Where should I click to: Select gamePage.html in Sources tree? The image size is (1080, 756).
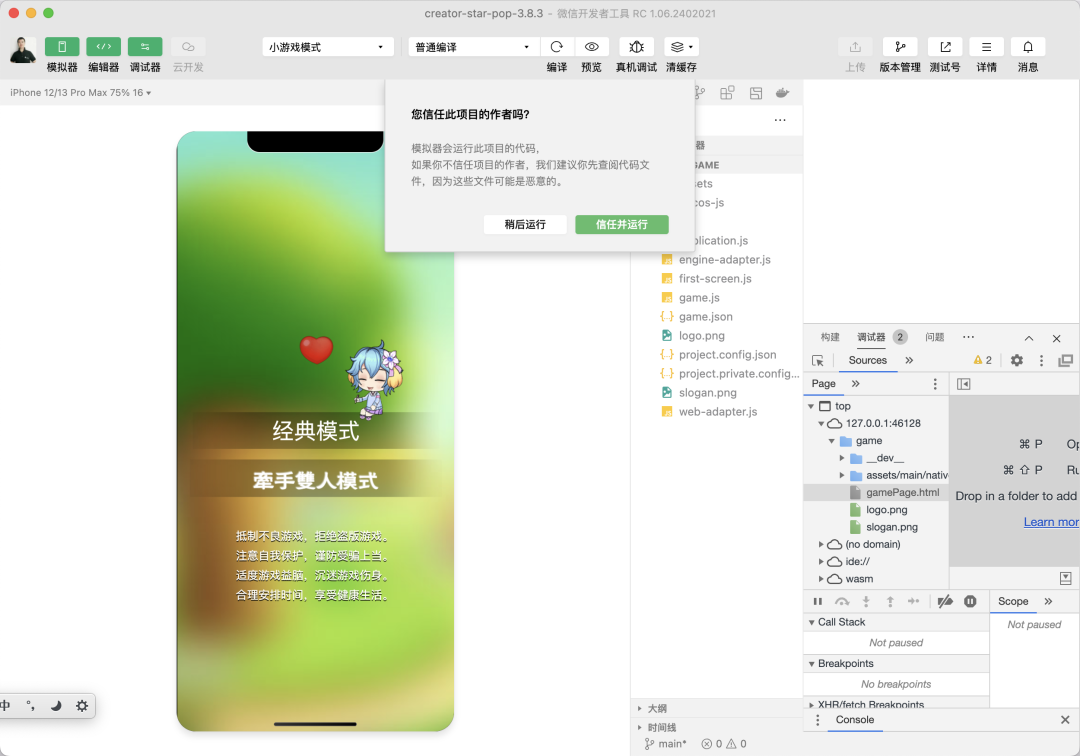point(902,492)
